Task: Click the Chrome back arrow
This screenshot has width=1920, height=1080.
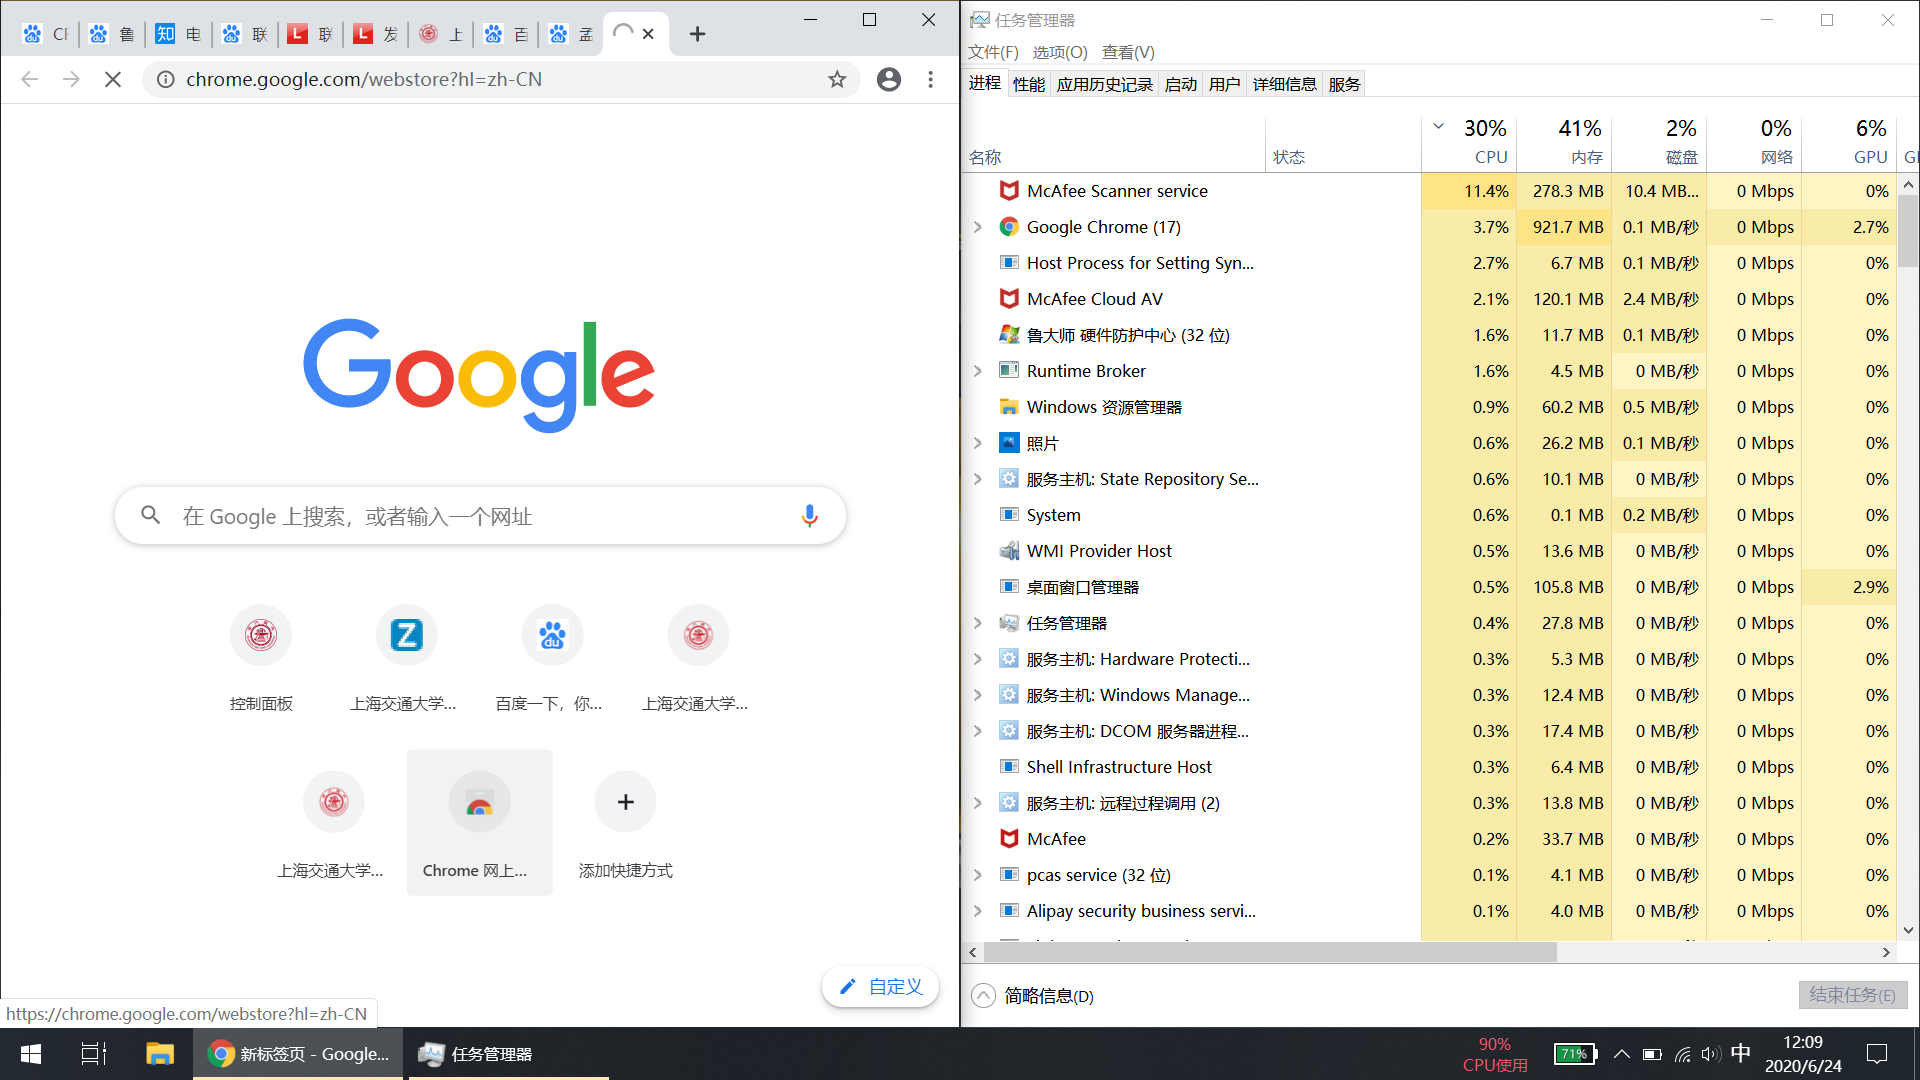Action: point(29,79)
